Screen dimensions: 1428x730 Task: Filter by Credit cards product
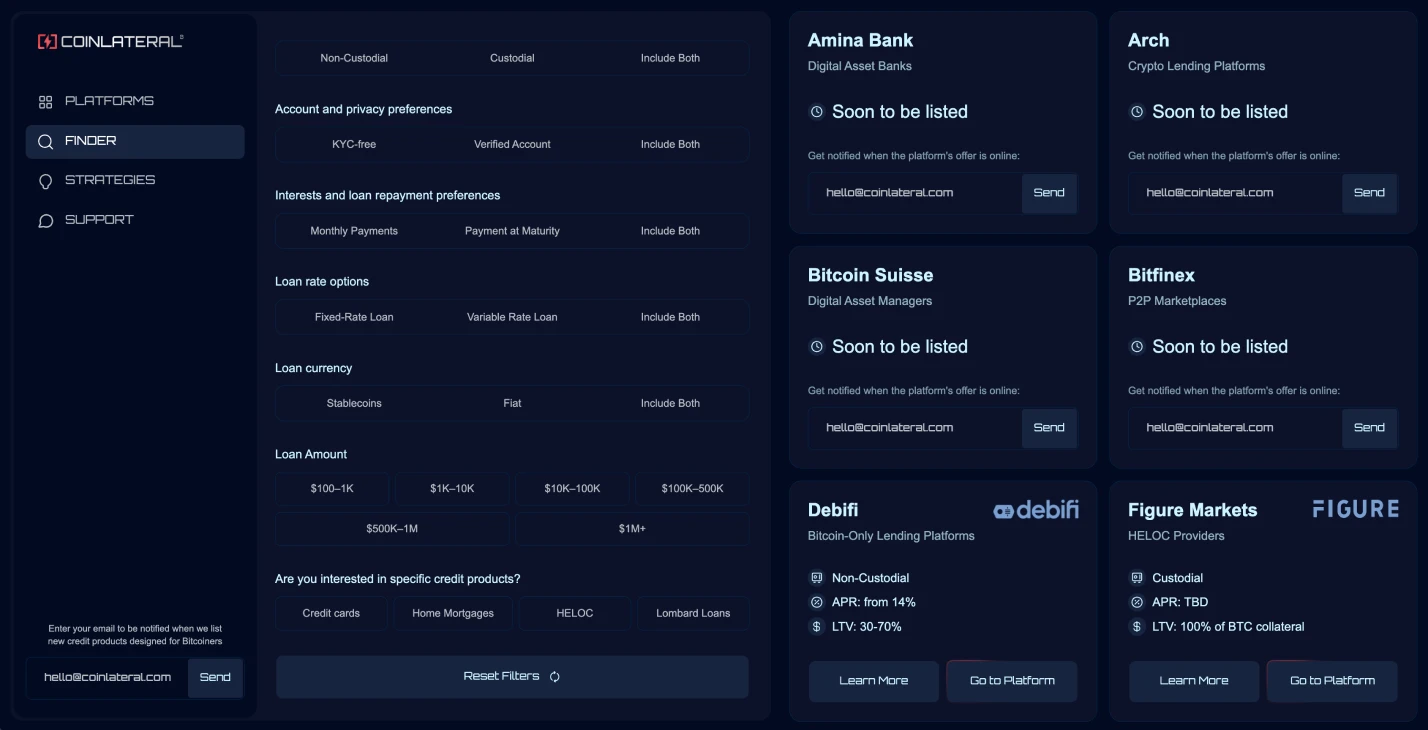tap(331, 613)
